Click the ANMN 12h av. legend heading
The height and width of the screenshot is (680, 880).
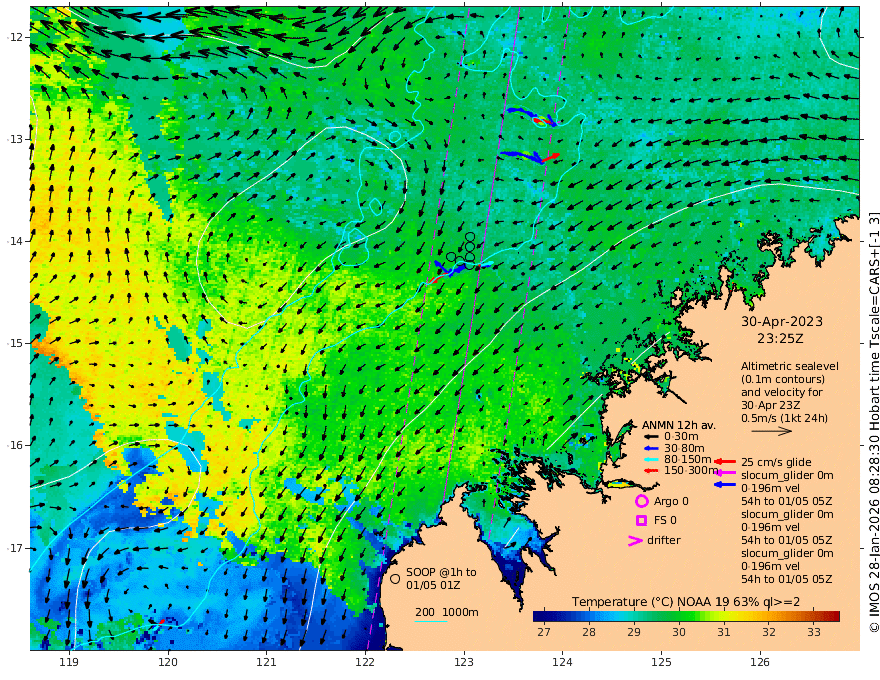tap(679, 425)
